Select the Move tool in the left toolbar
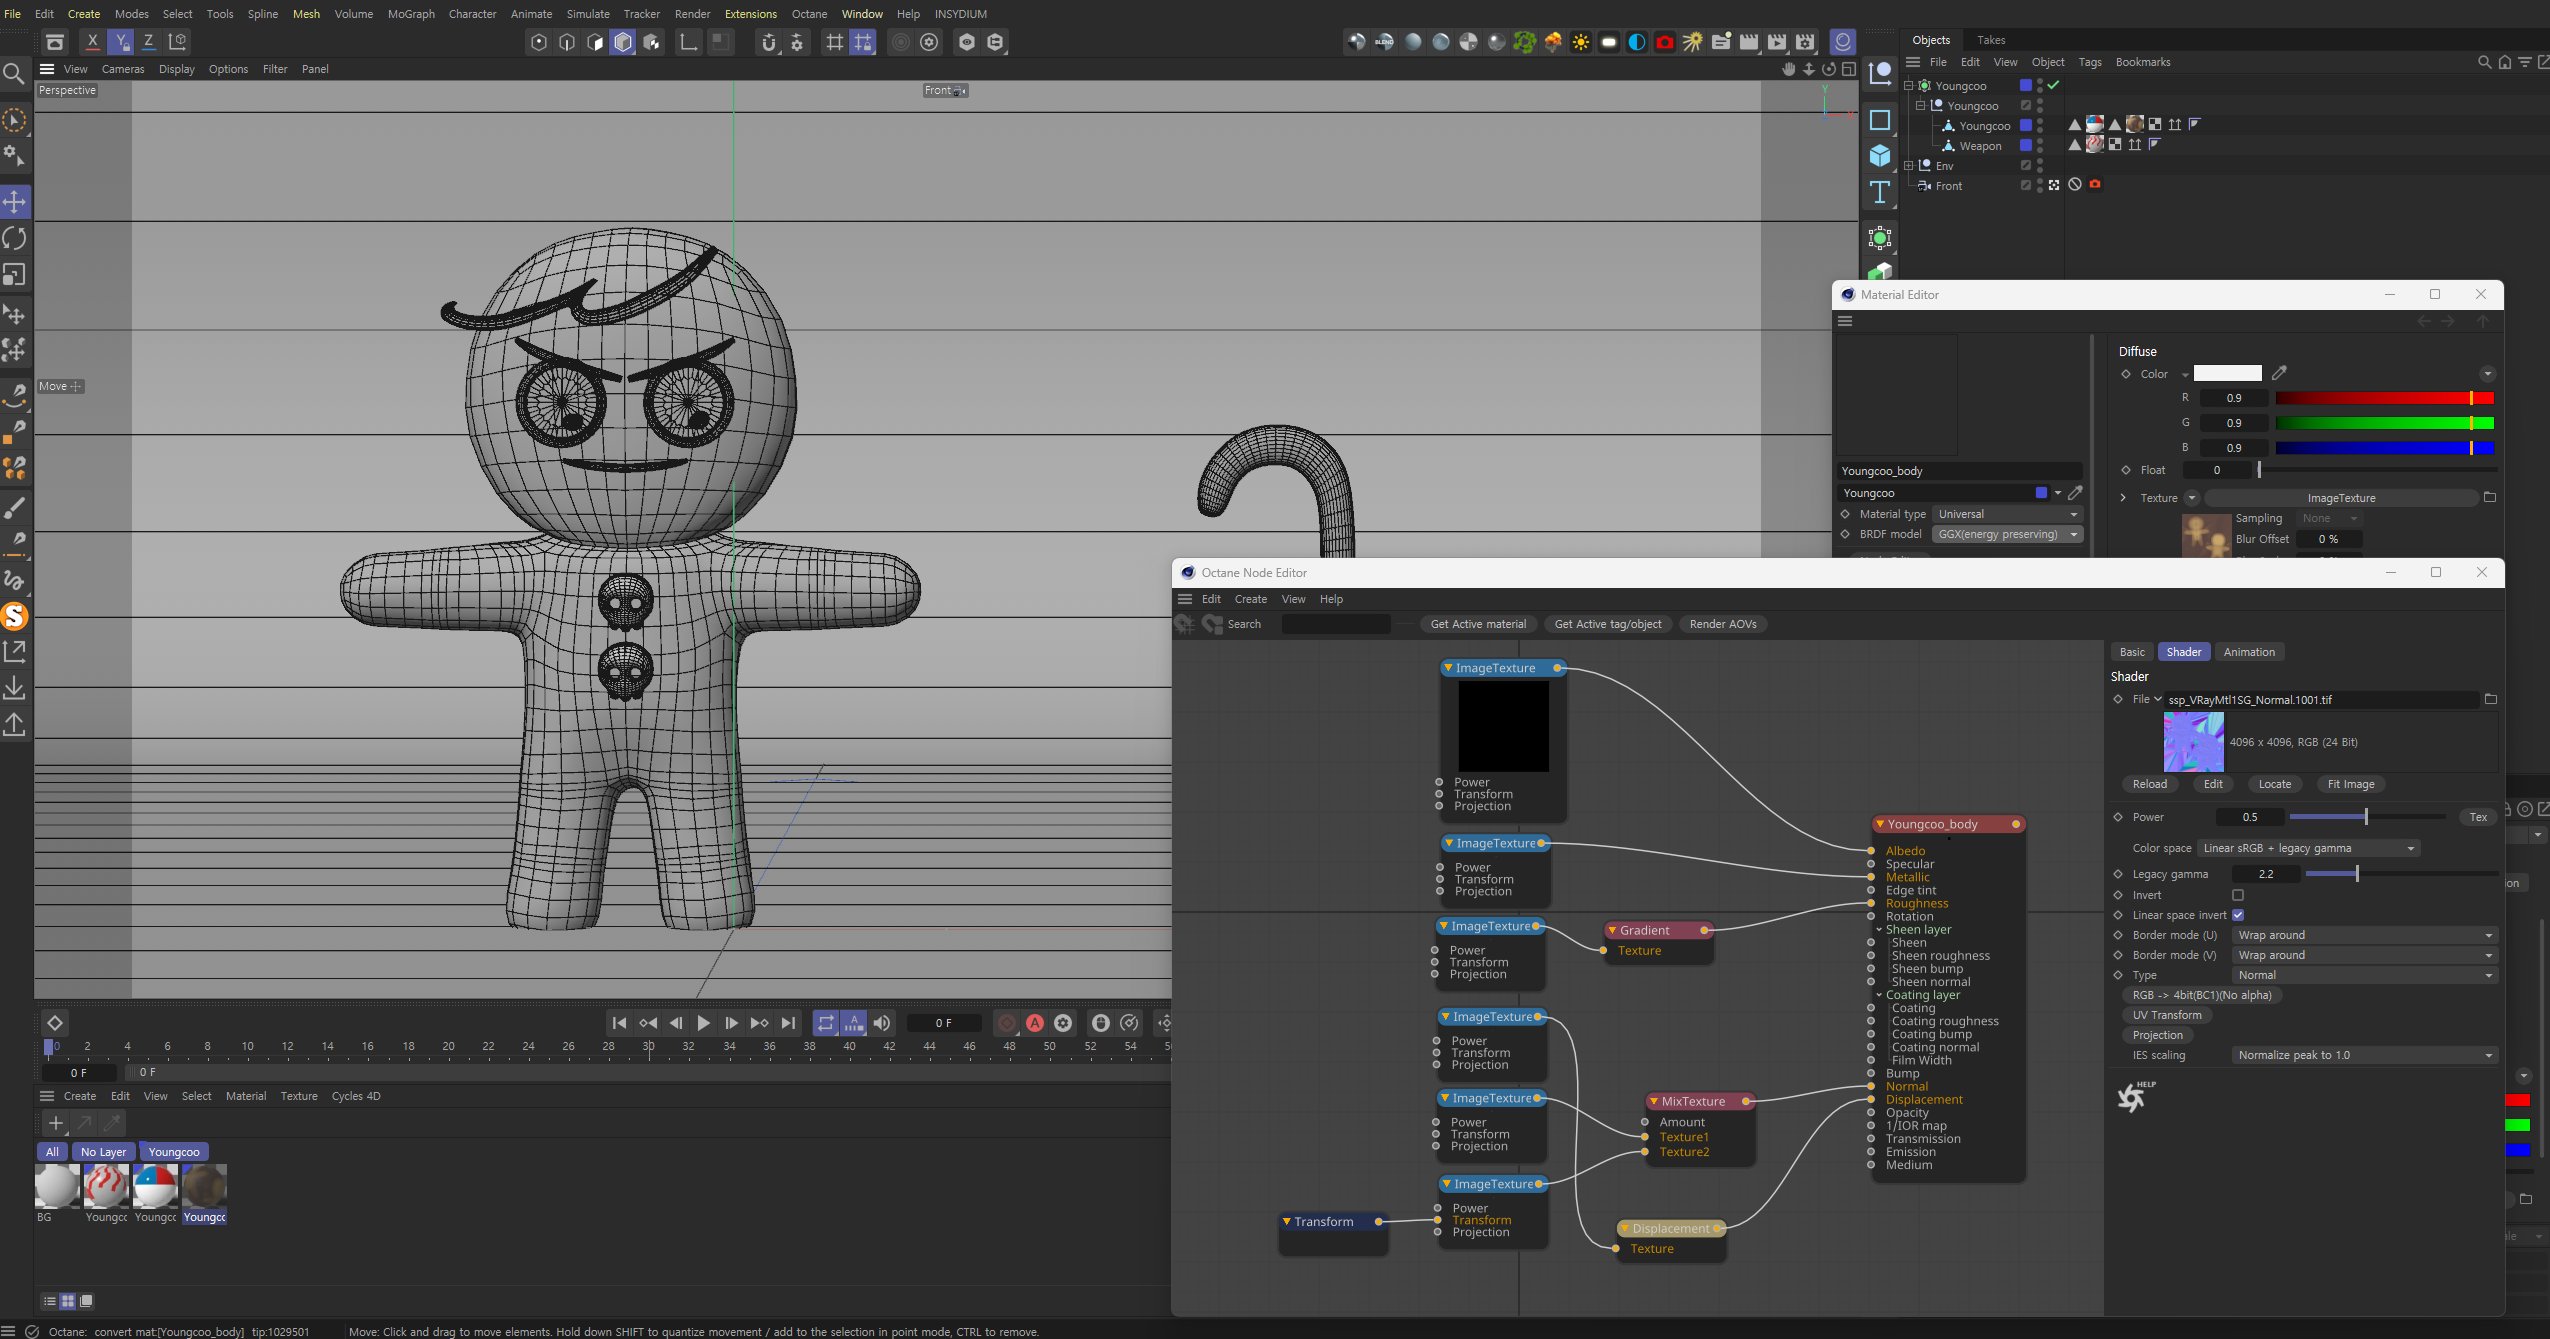 15,201
